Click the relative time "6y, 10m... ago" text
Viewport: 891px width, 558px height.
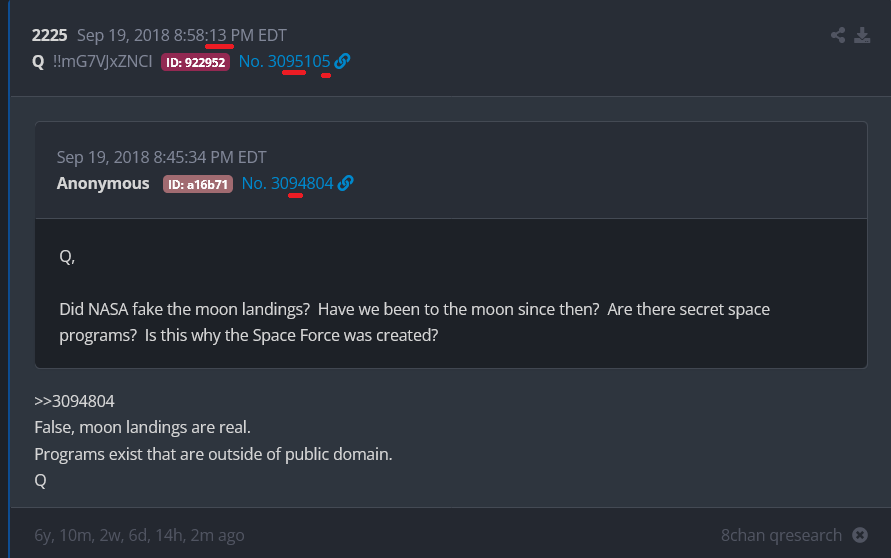139,535
